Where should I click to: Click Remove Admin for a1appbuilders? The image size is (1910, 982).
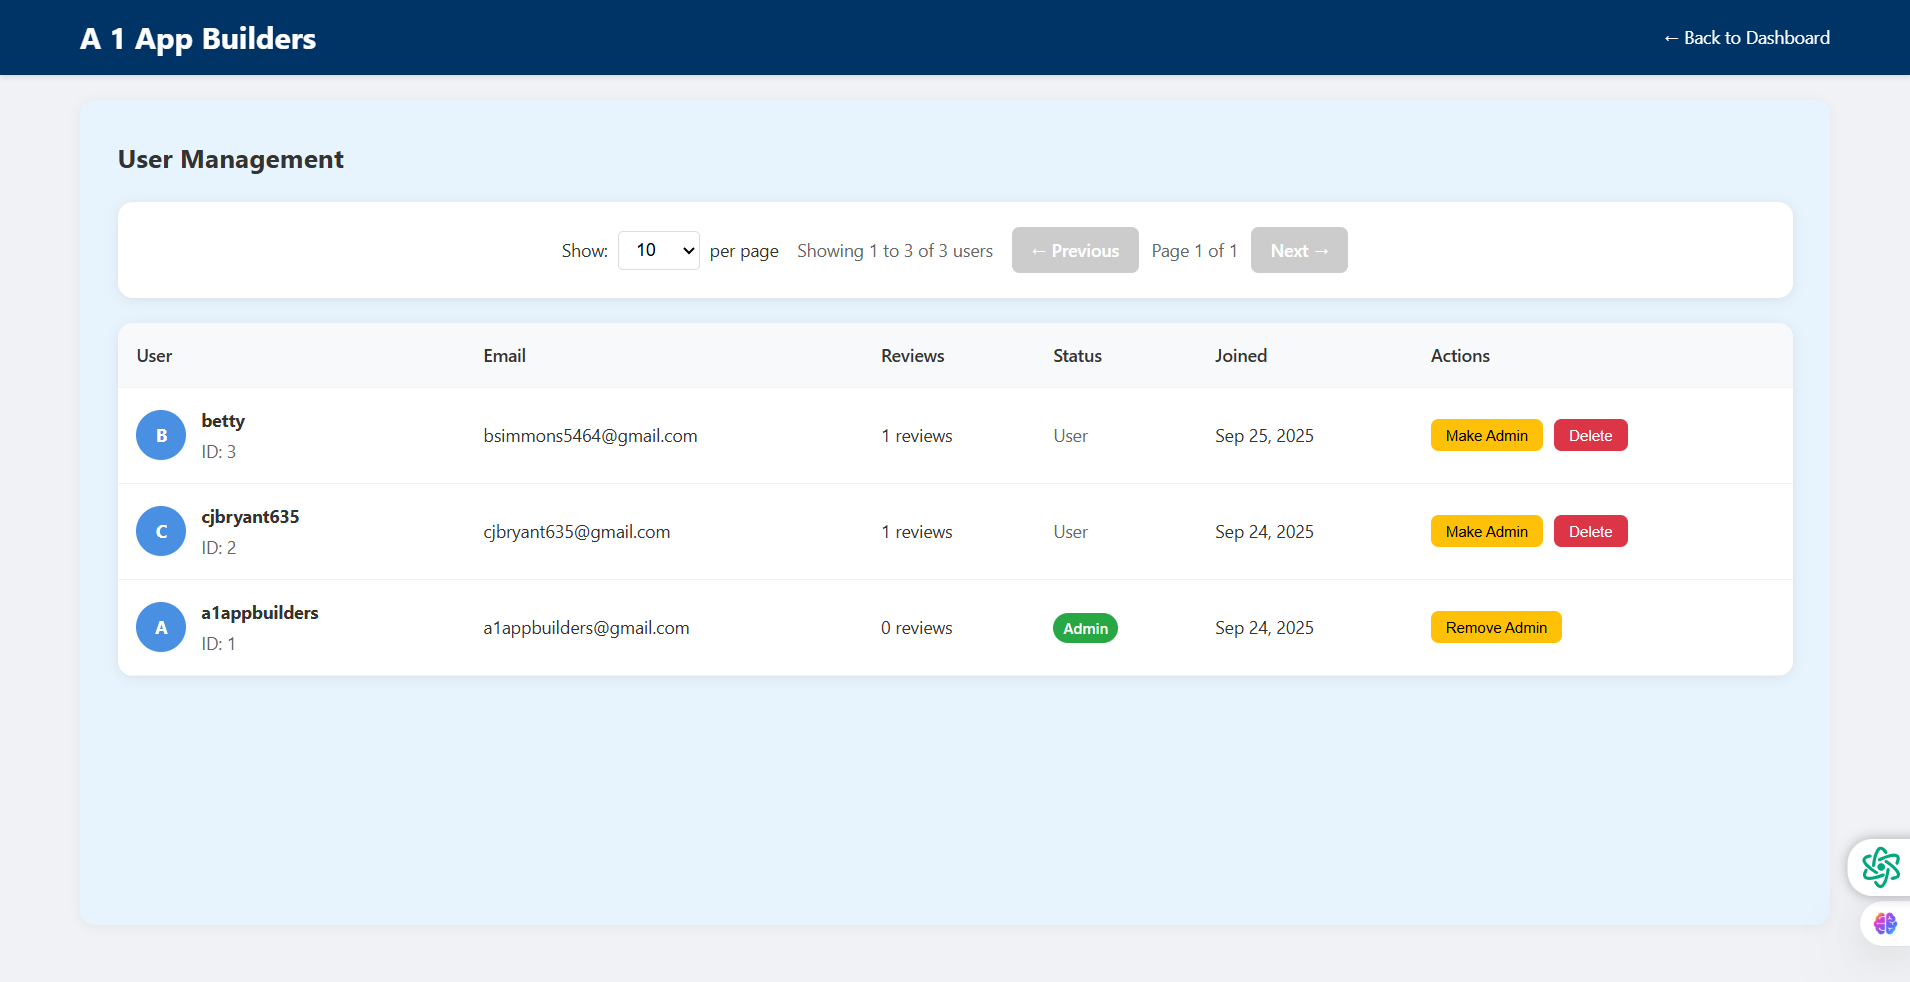pos(1495,627)
